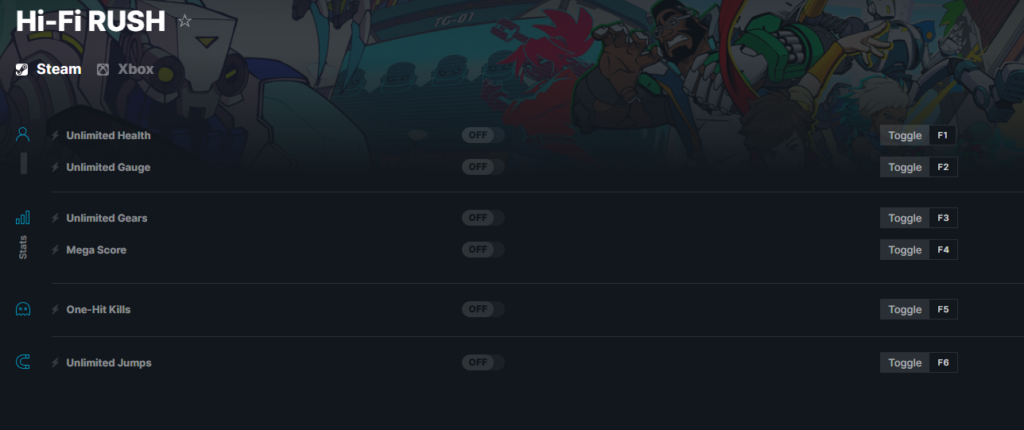Turn on the Unlimited Gauge switch
Image resolution: width=1024 pixels, height=430 pixels.
tap(483, 167)
